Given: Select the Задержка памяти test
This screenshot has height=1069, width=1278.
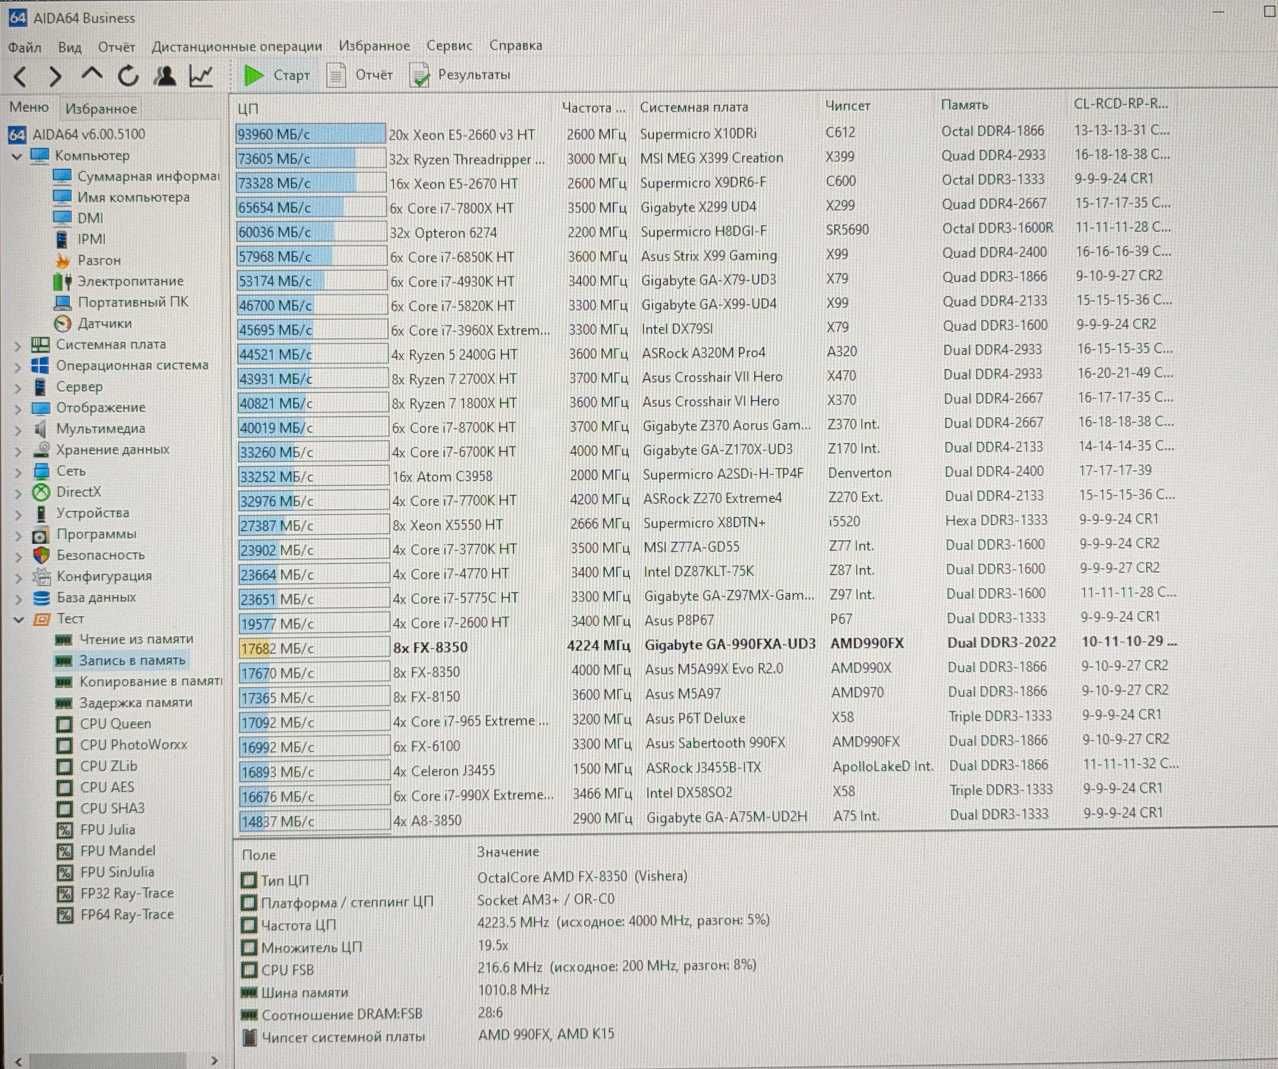Looking at the screenshot, I should point(124,702).
